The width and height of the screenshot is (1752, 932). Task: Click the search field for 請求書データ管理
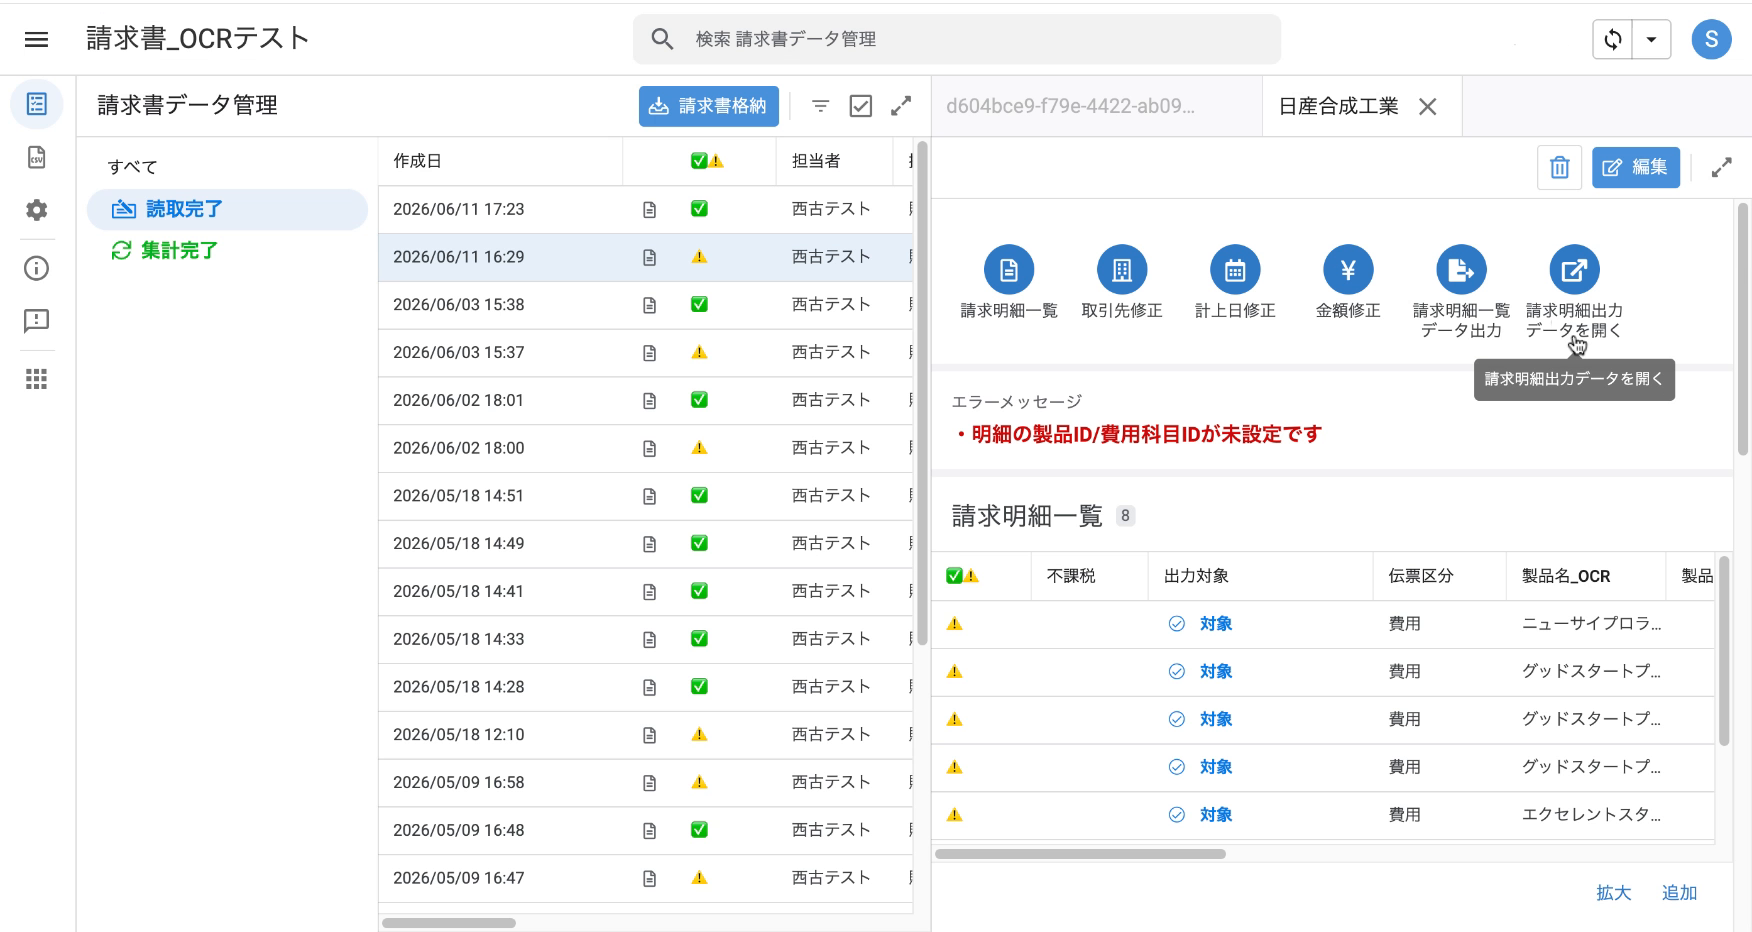click(957, 39)
